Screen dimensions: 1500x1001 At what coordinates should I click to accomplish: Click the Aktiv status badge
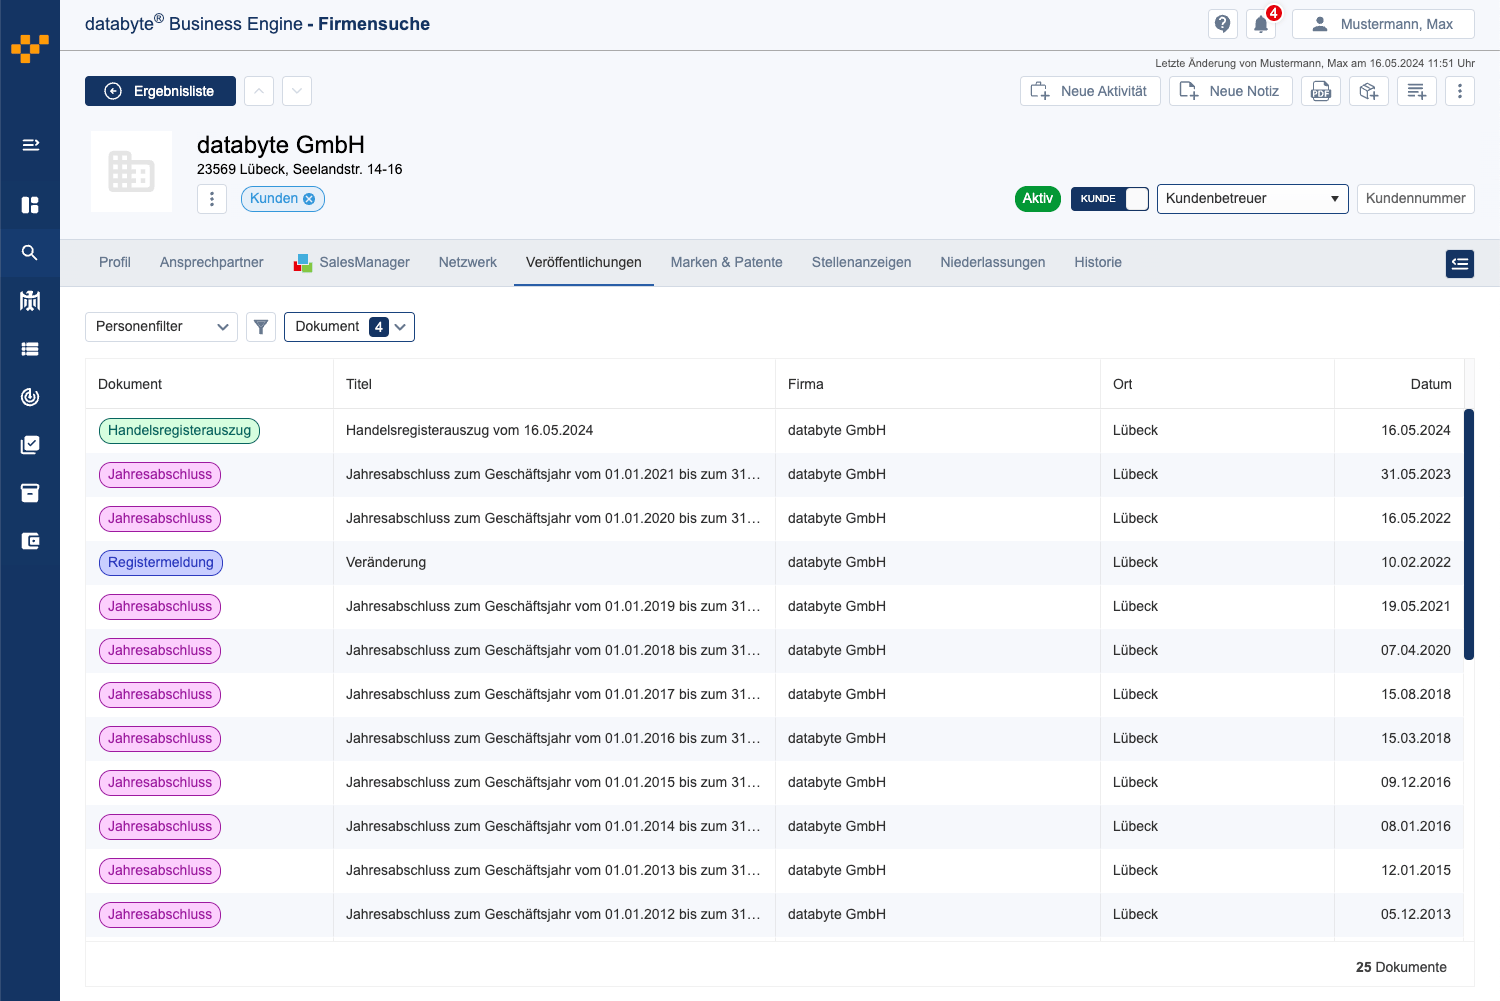(1037, 199)
